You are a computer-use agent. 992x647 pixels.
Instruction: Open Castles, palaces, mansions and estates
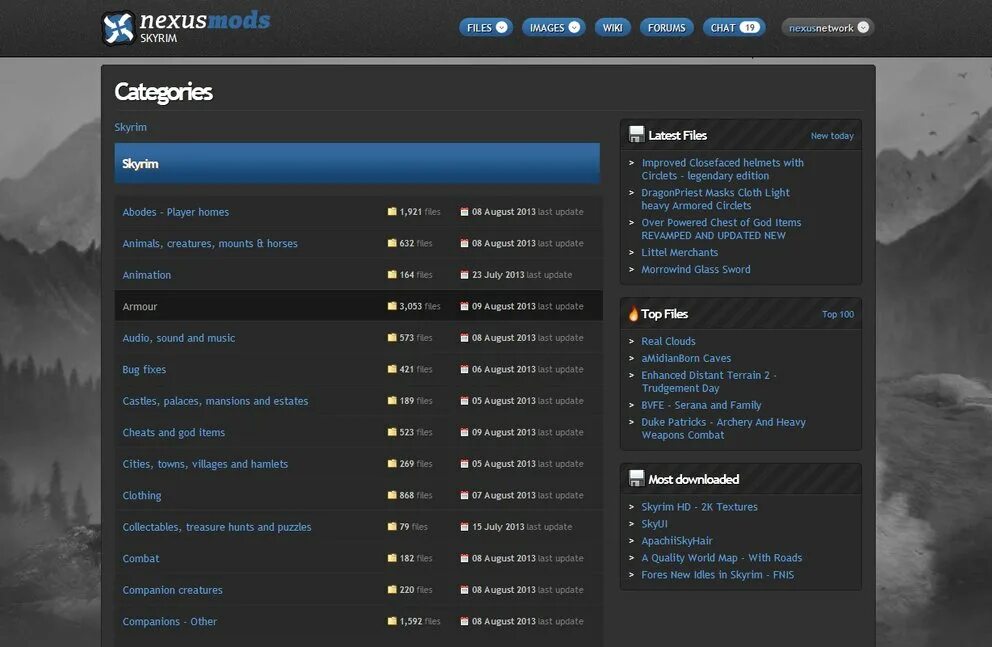(215, 401)
